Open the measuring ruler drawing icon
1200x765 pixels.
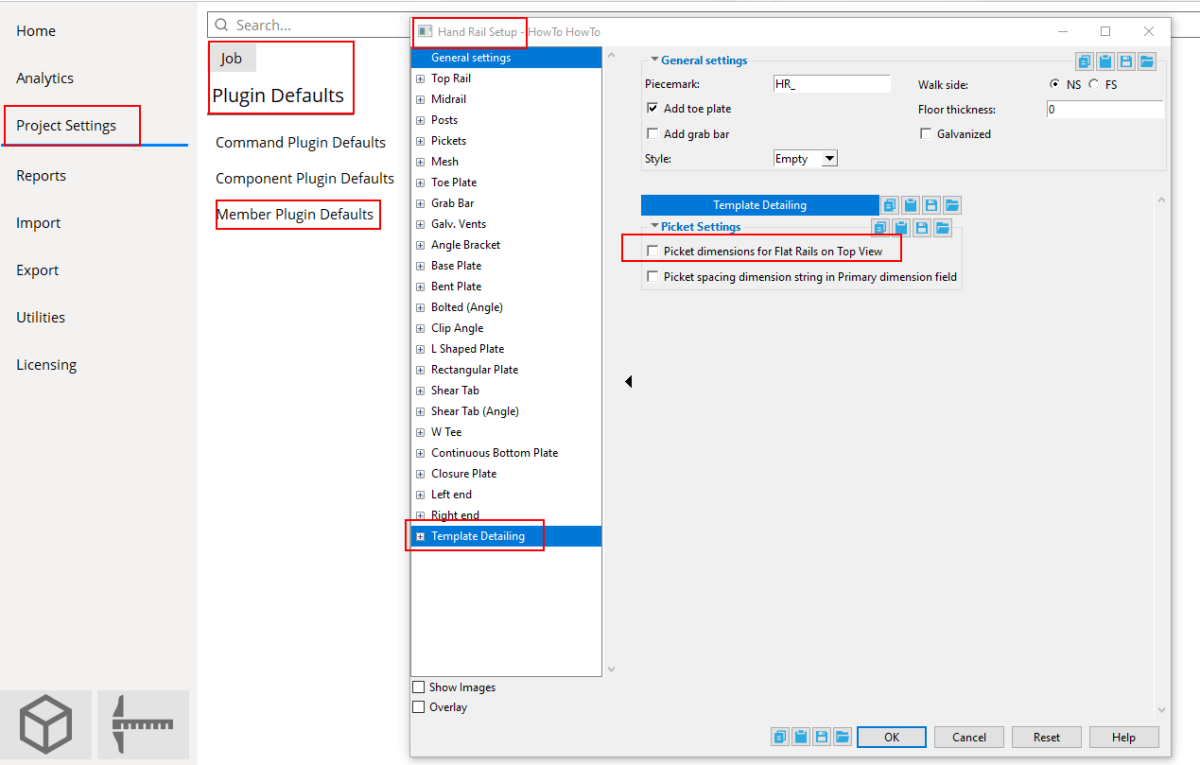[x=143, y=724]
